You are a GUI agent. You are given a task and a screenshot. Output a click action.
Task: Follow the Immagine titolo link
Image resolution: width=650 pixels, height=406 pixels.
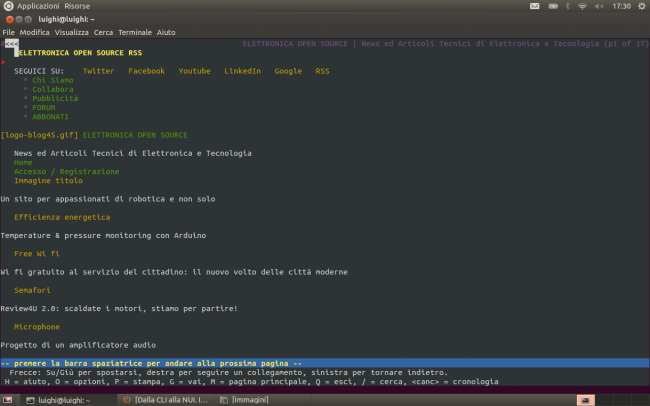click(48, 180)
